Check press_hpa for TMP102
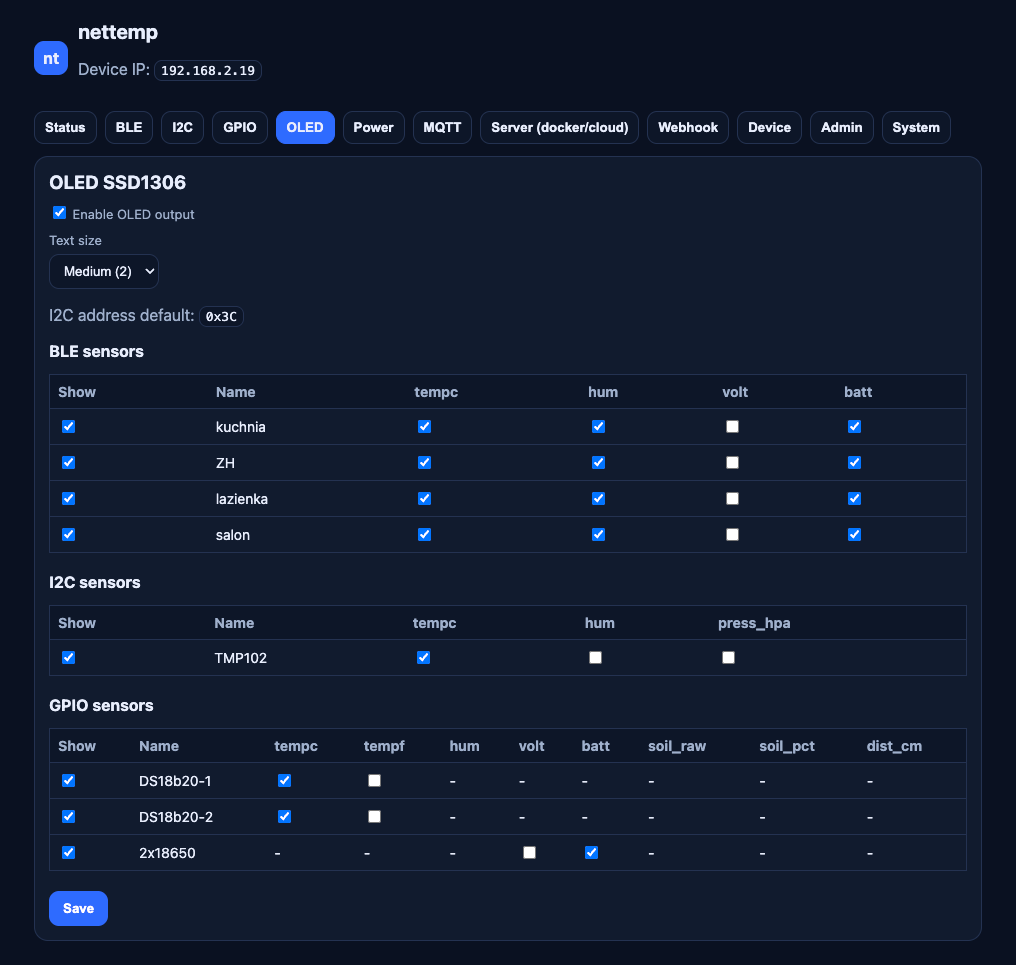 pyautogui.click(x=728, y=657)
